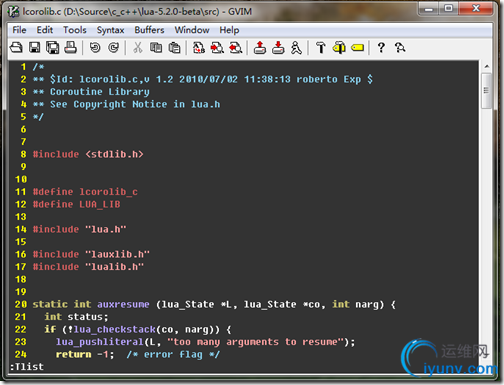Open a file with the toolbar Open icon
The width and height of the screenshot is (504, 385).
pos(16,48)
